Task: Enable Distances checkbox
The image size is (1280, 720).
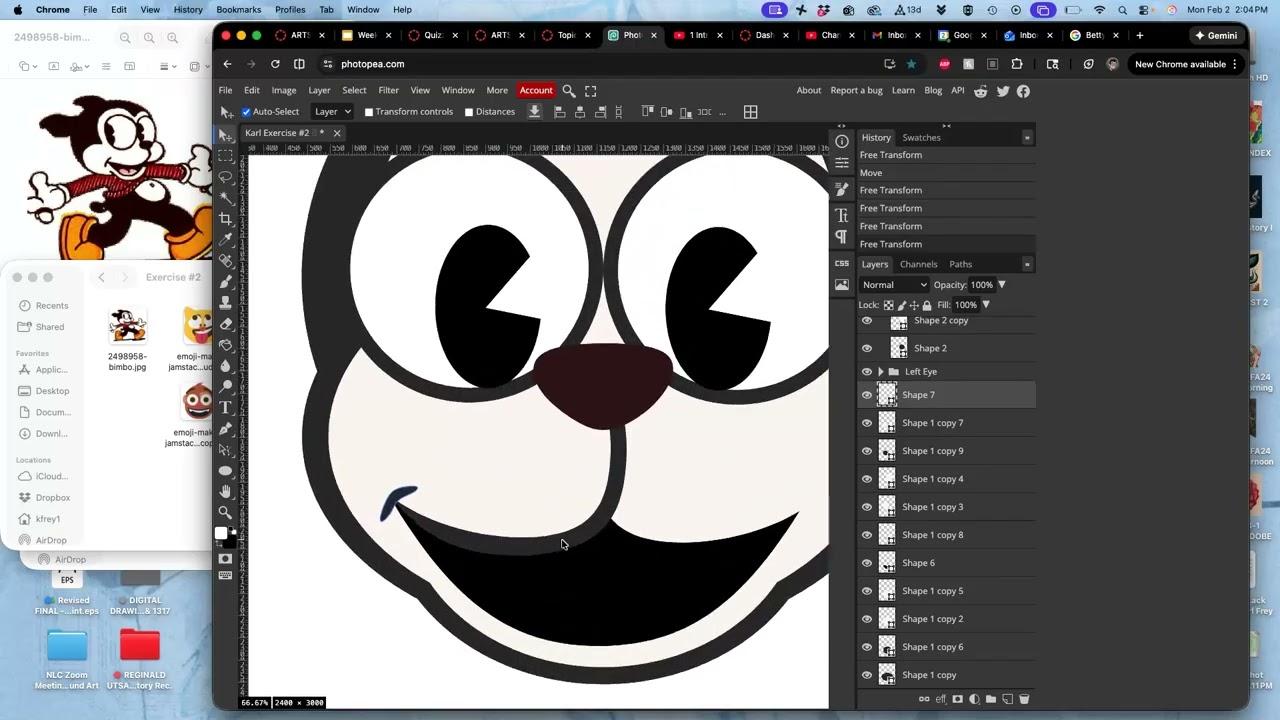Action: coord(469,112)
